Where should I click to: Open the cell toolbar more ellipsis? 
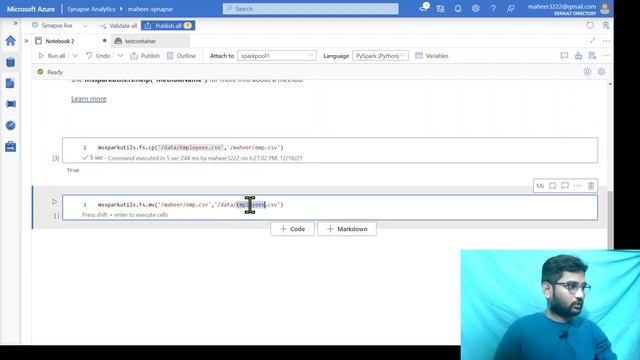[x=577, y=186]
